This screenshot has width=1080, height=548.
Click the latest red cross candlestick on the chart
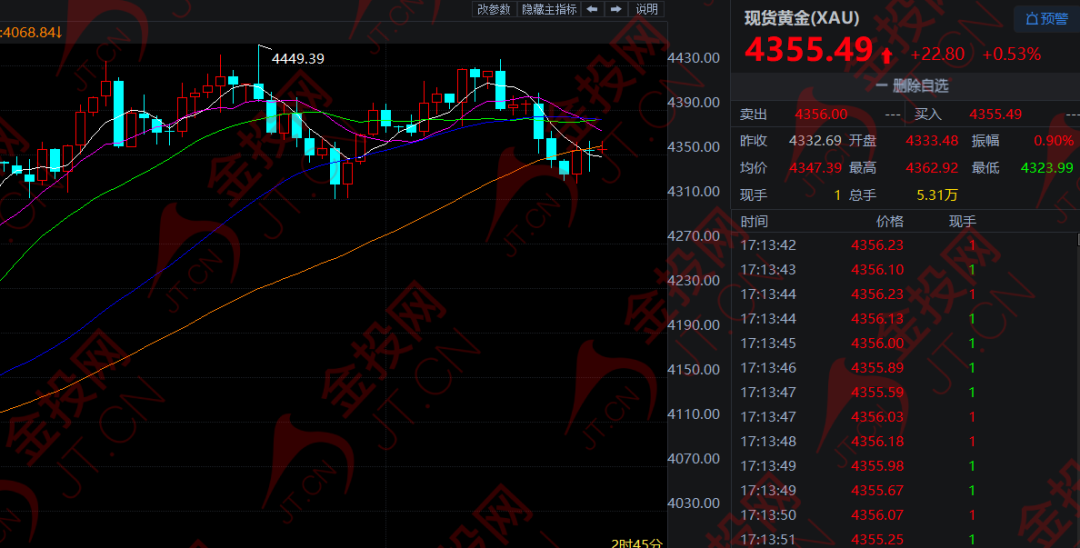pyautogui.click(x=602, y=147)
